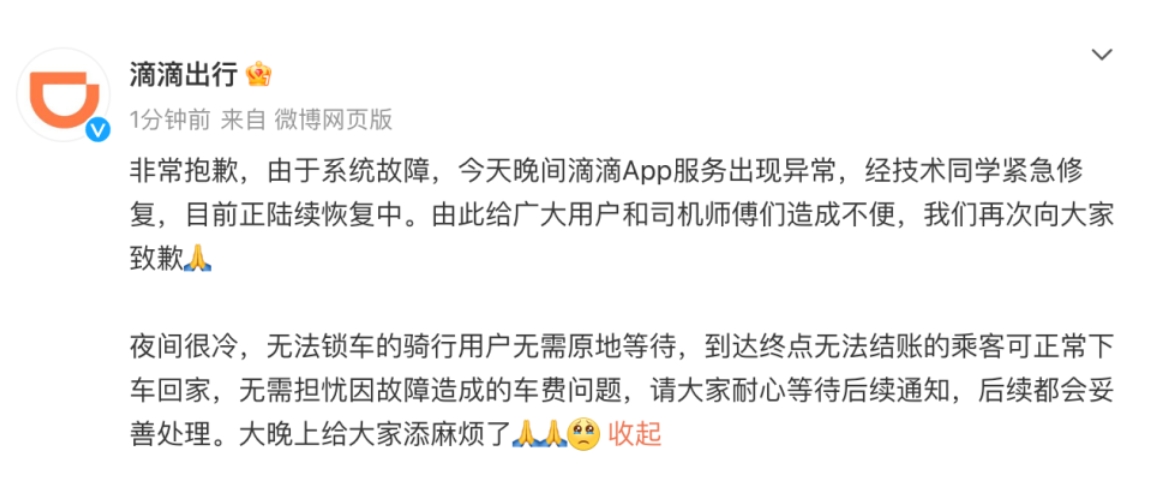The image size is (1162, 480).
Task: Click first praying hands emoji after 添麻烦了
Action: pyautogui.click(x=526, y=434)
